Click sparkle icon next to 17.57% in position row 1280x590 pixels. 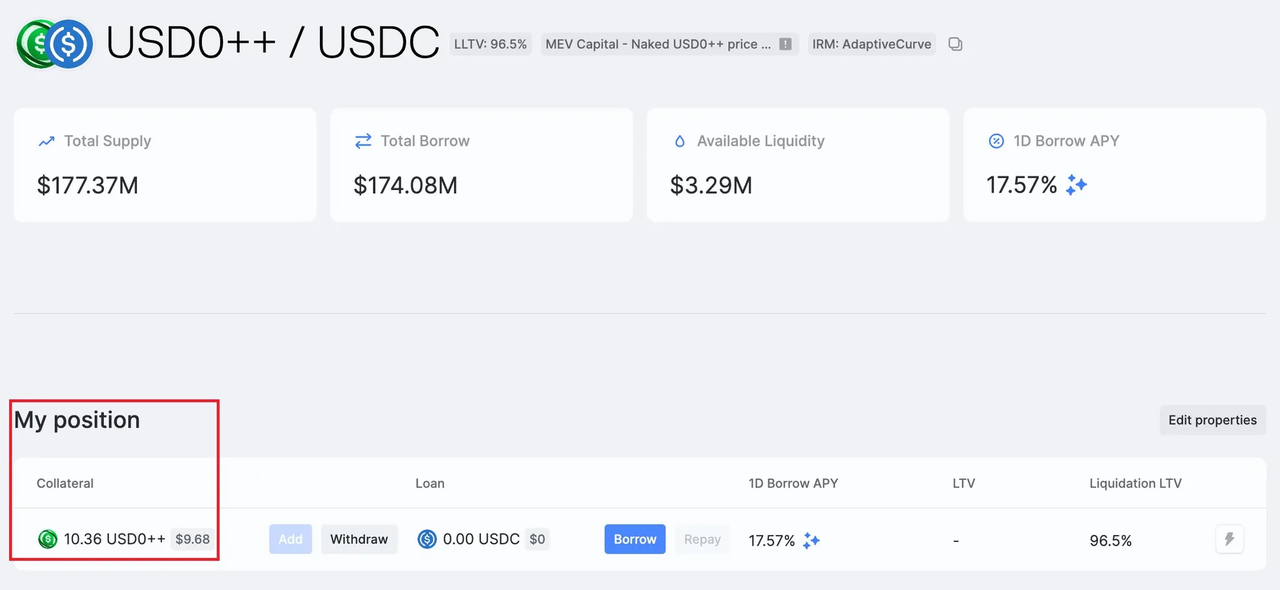[x=811, y=540]
